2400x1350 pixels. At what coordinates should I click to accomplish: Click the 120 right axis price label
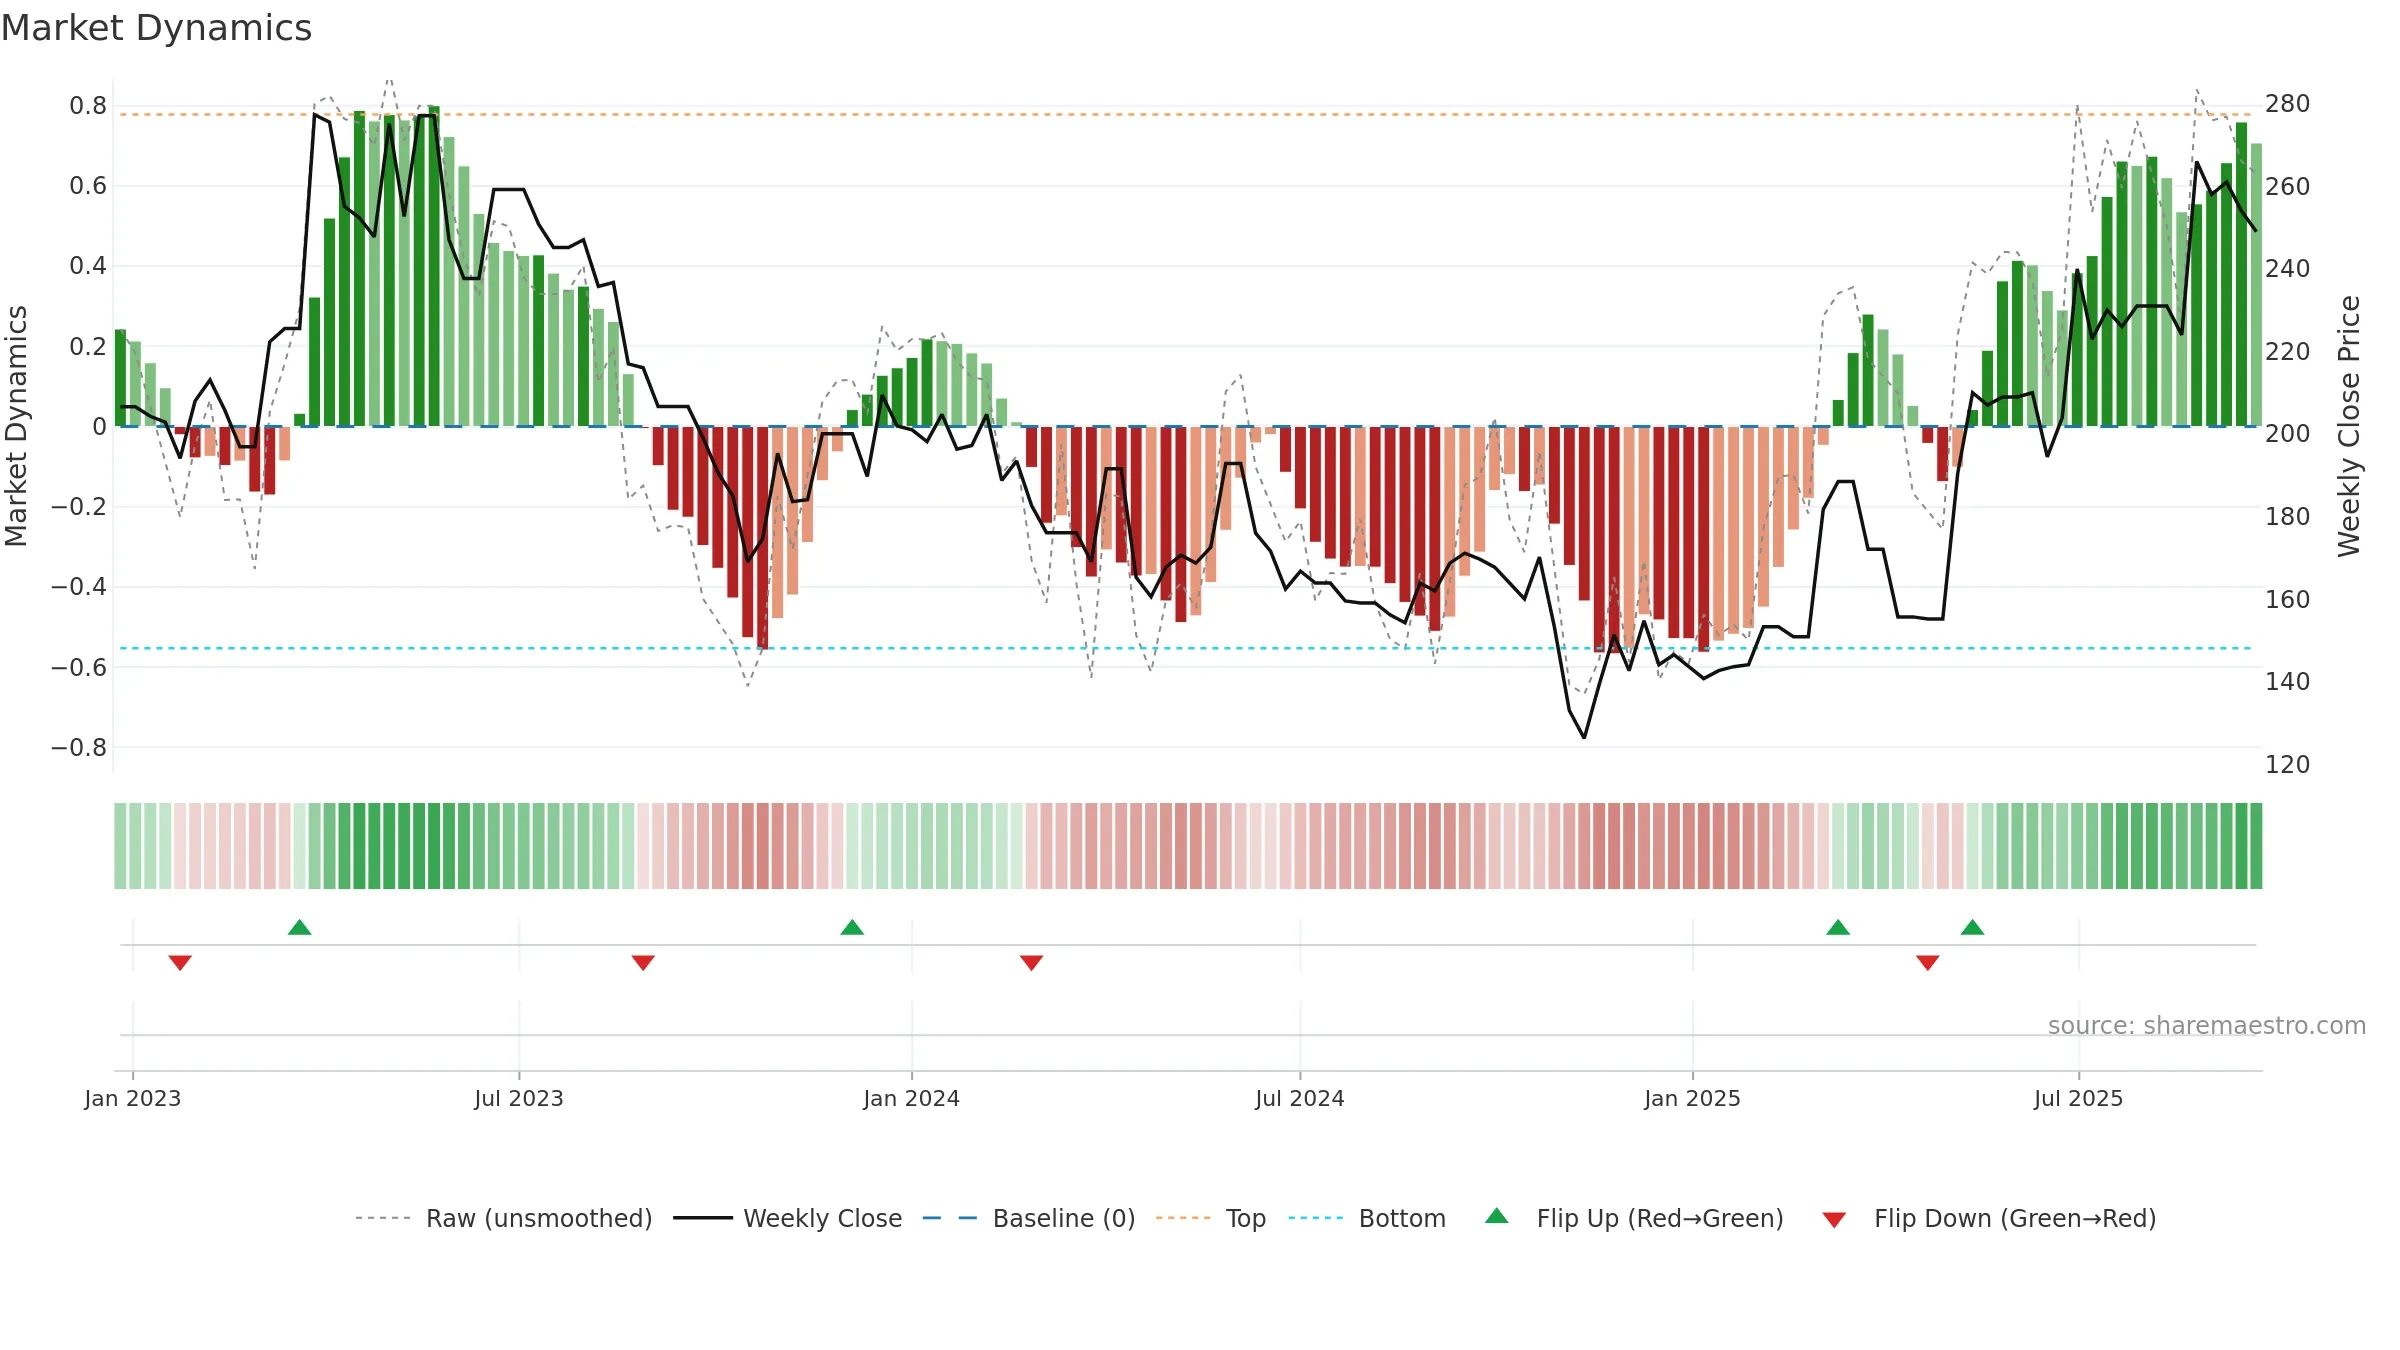(x=2287, y=764)
